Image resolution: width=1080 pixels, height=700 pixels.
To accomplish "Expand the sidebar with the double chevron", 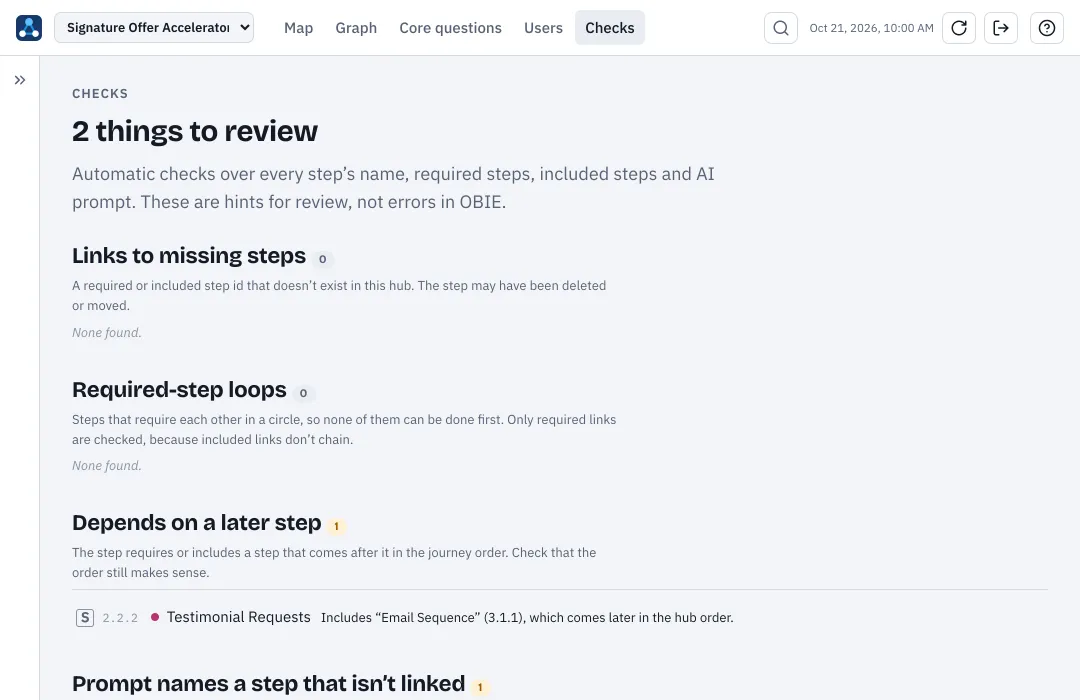I will [x=20, y=80].
